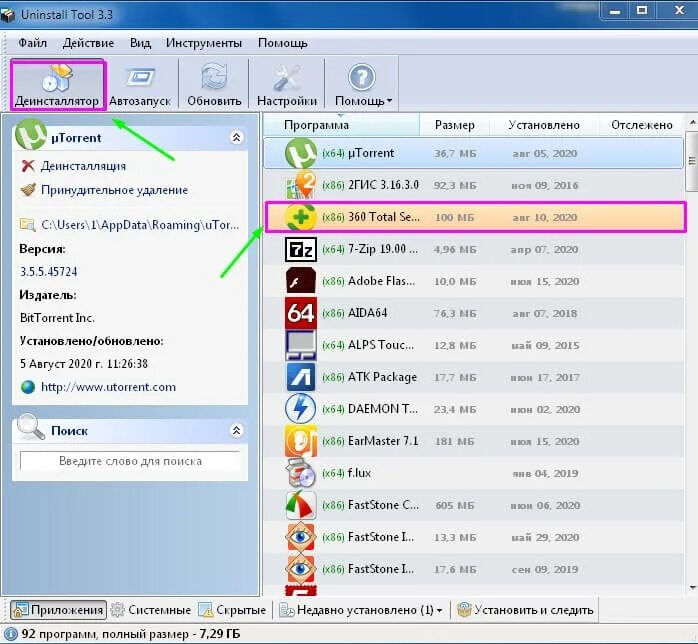The width and height of the screenshot is (698, 644).
Task: Click Принудительное удаление link
Action: pos(114,190)
